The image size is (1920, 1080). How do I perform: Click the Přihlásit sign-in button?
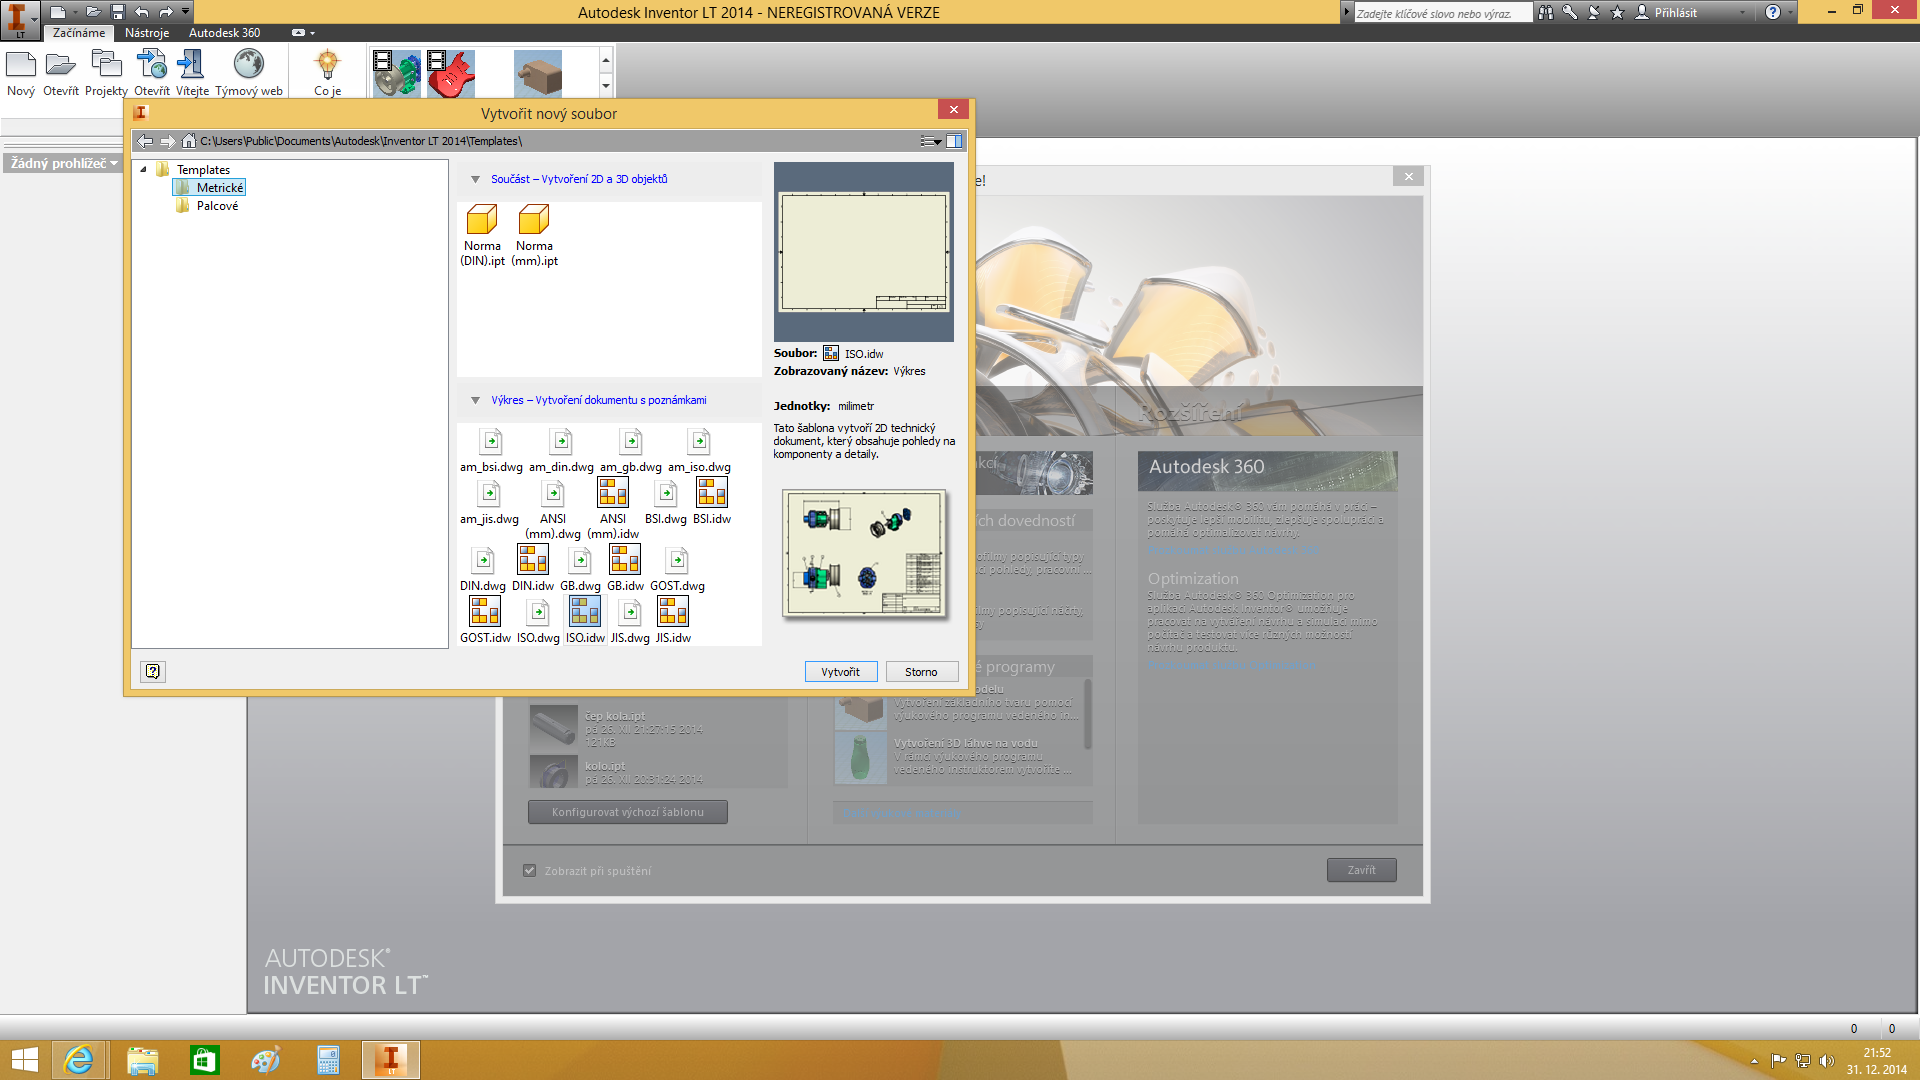pyautogui.click(x=1665, y=13)
